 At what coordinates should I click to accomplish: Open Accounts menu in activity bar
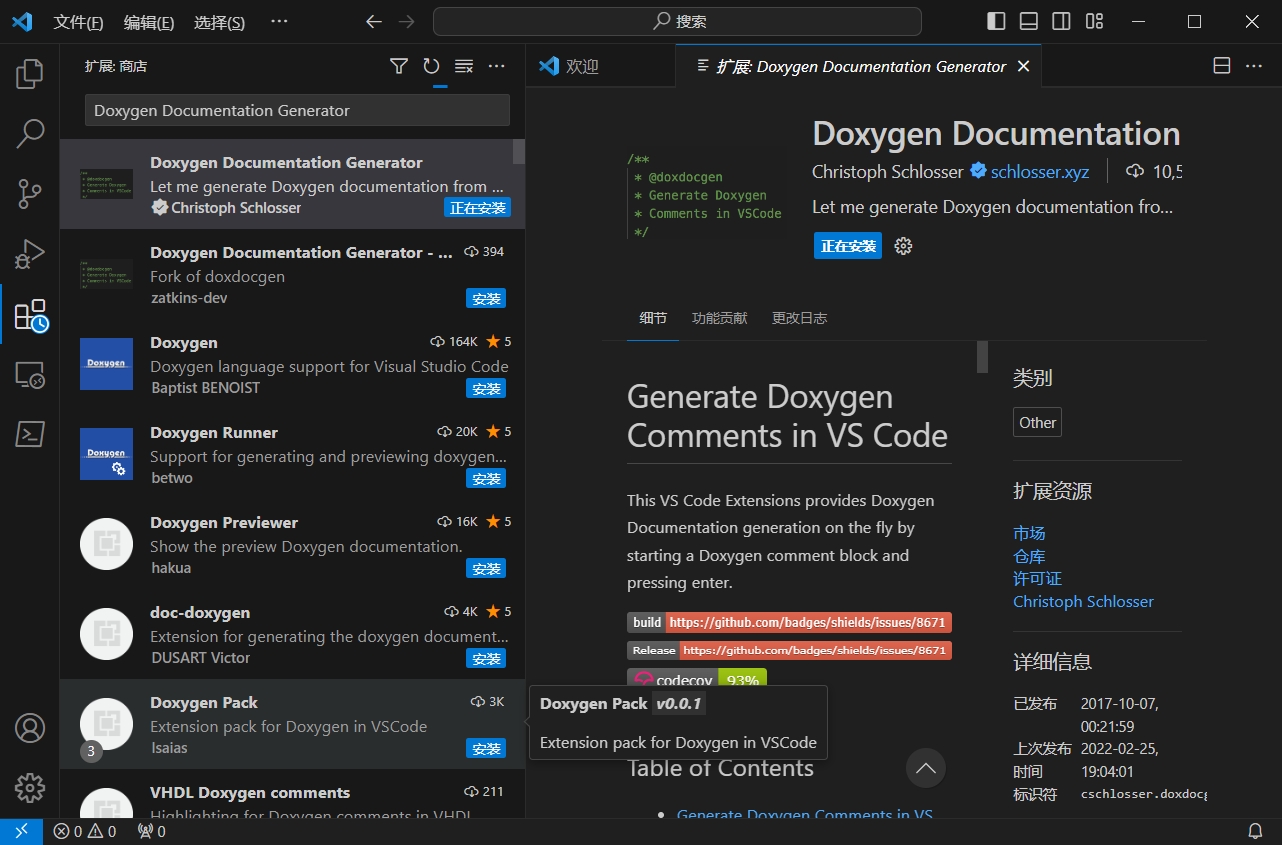[30, 728]
